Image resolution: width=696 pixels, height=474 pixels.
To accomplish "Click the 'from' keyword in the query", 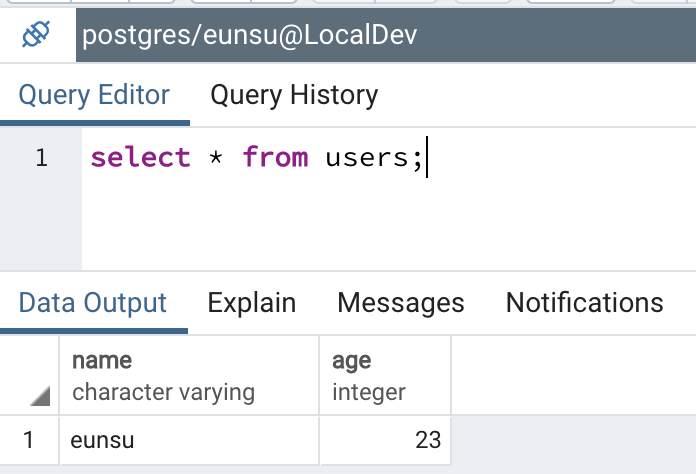I will (x=275, y=158).
